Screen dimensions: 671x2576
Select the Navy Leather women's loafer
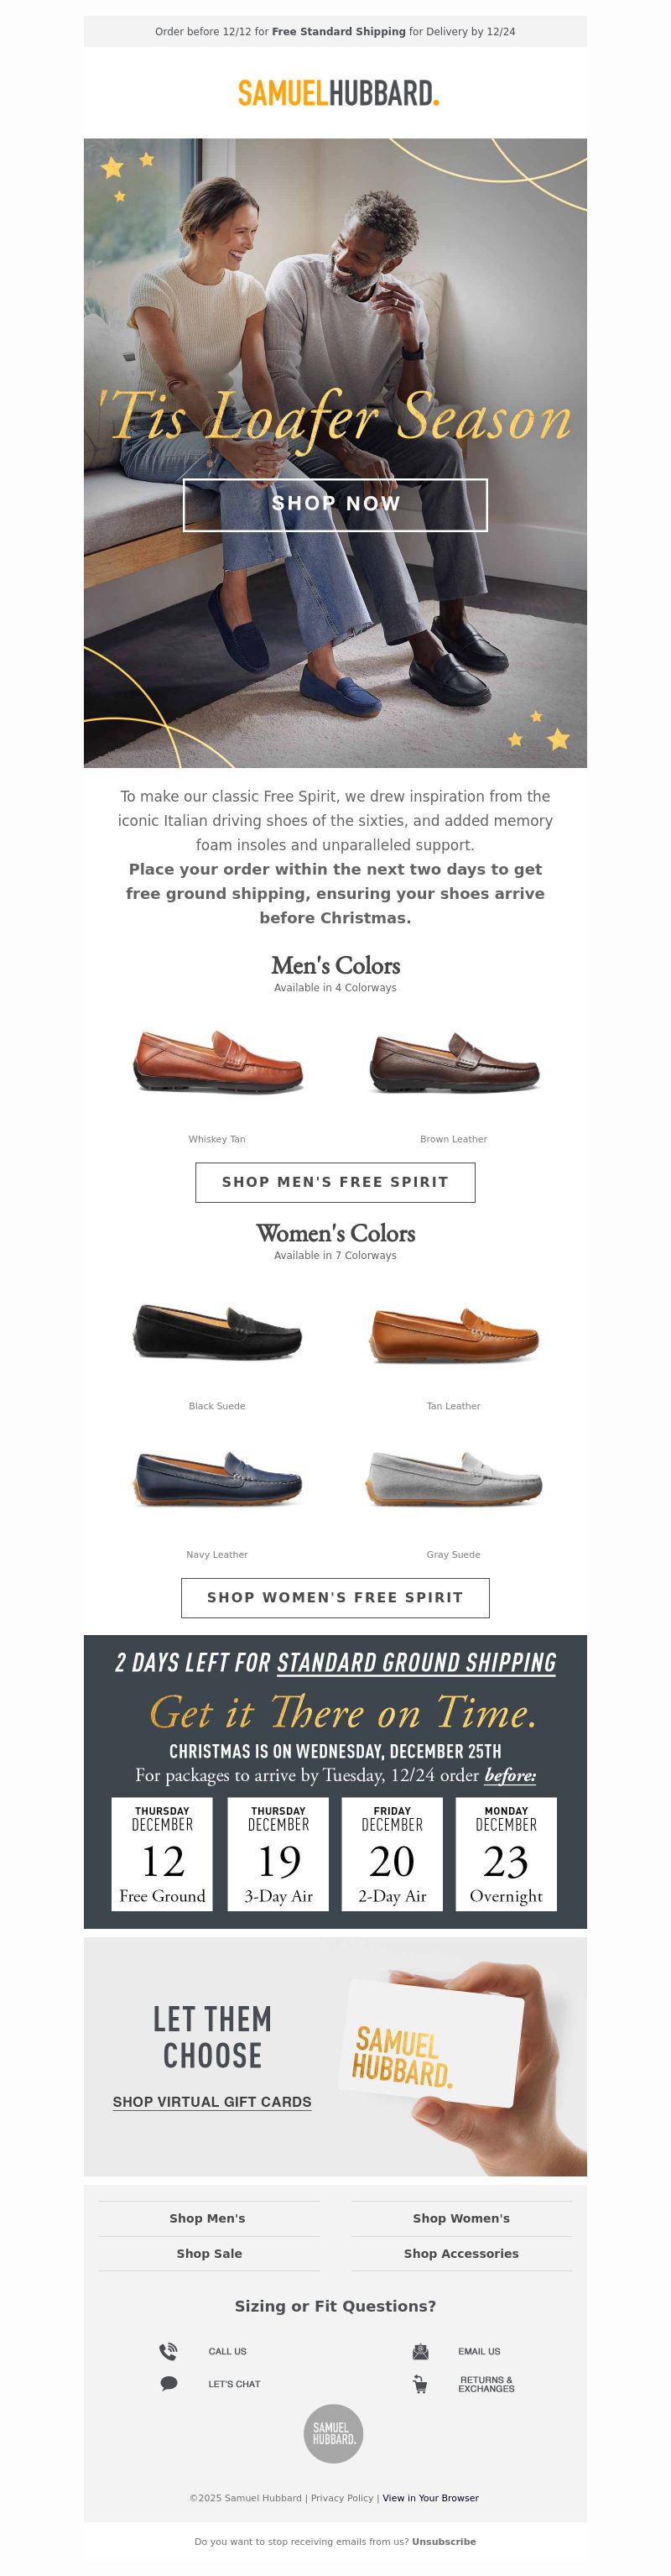218,1478
